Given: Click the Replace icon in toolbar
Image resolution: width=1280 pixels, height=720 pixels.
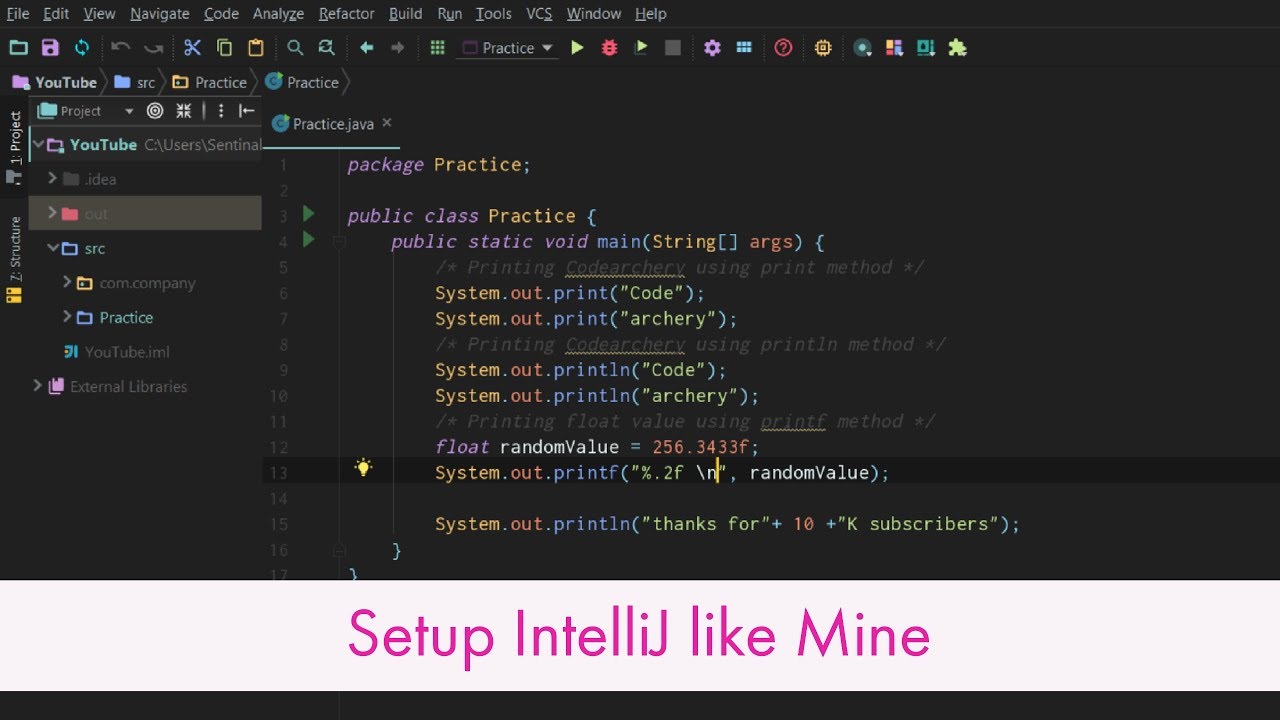Looking at the screenshot, I should click(326, 47).
